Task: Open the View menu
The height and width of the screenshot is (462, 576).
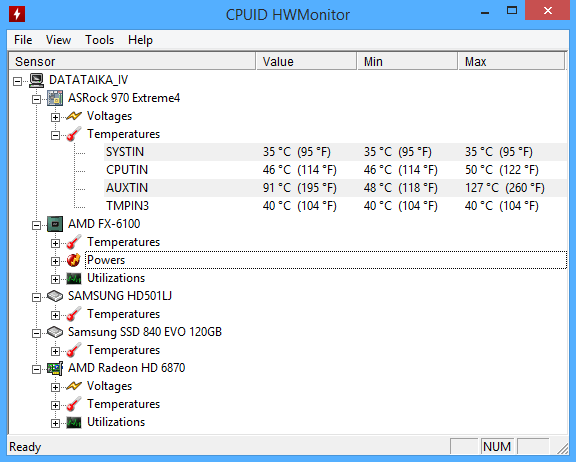Action: pos(58,40)
